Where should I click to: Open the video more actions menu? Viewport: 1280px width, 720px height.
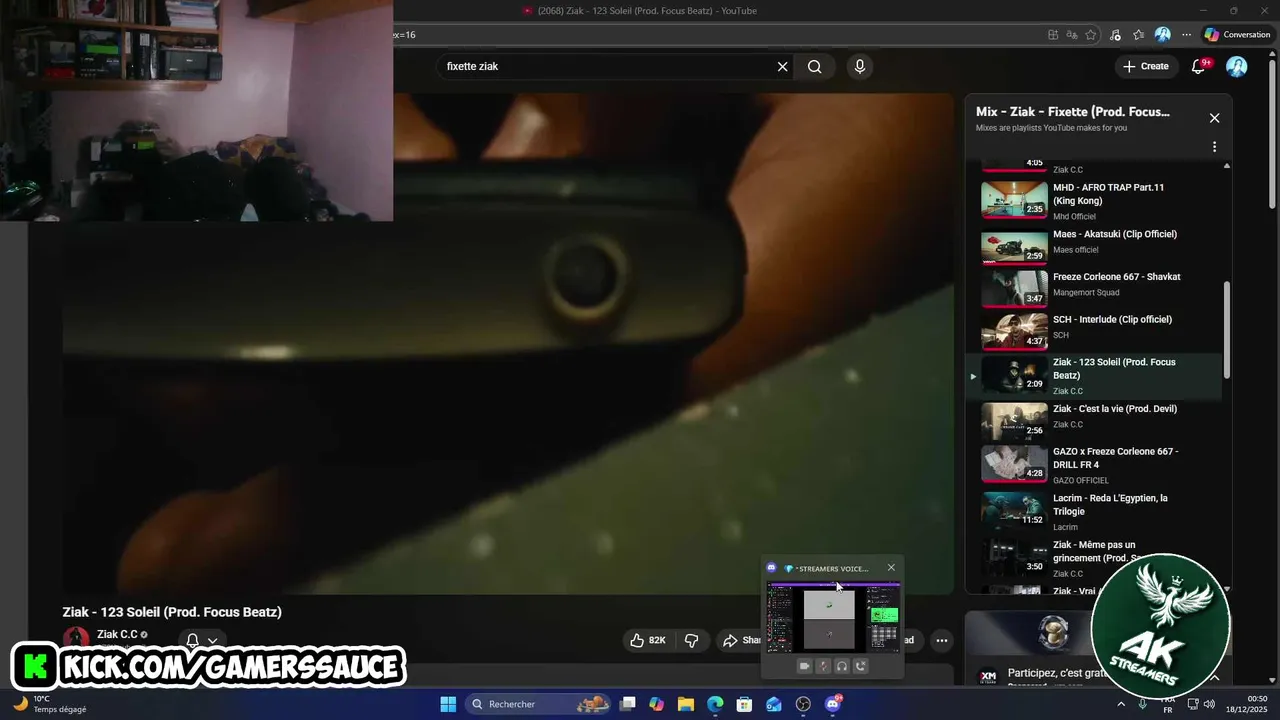click(941, 640)
